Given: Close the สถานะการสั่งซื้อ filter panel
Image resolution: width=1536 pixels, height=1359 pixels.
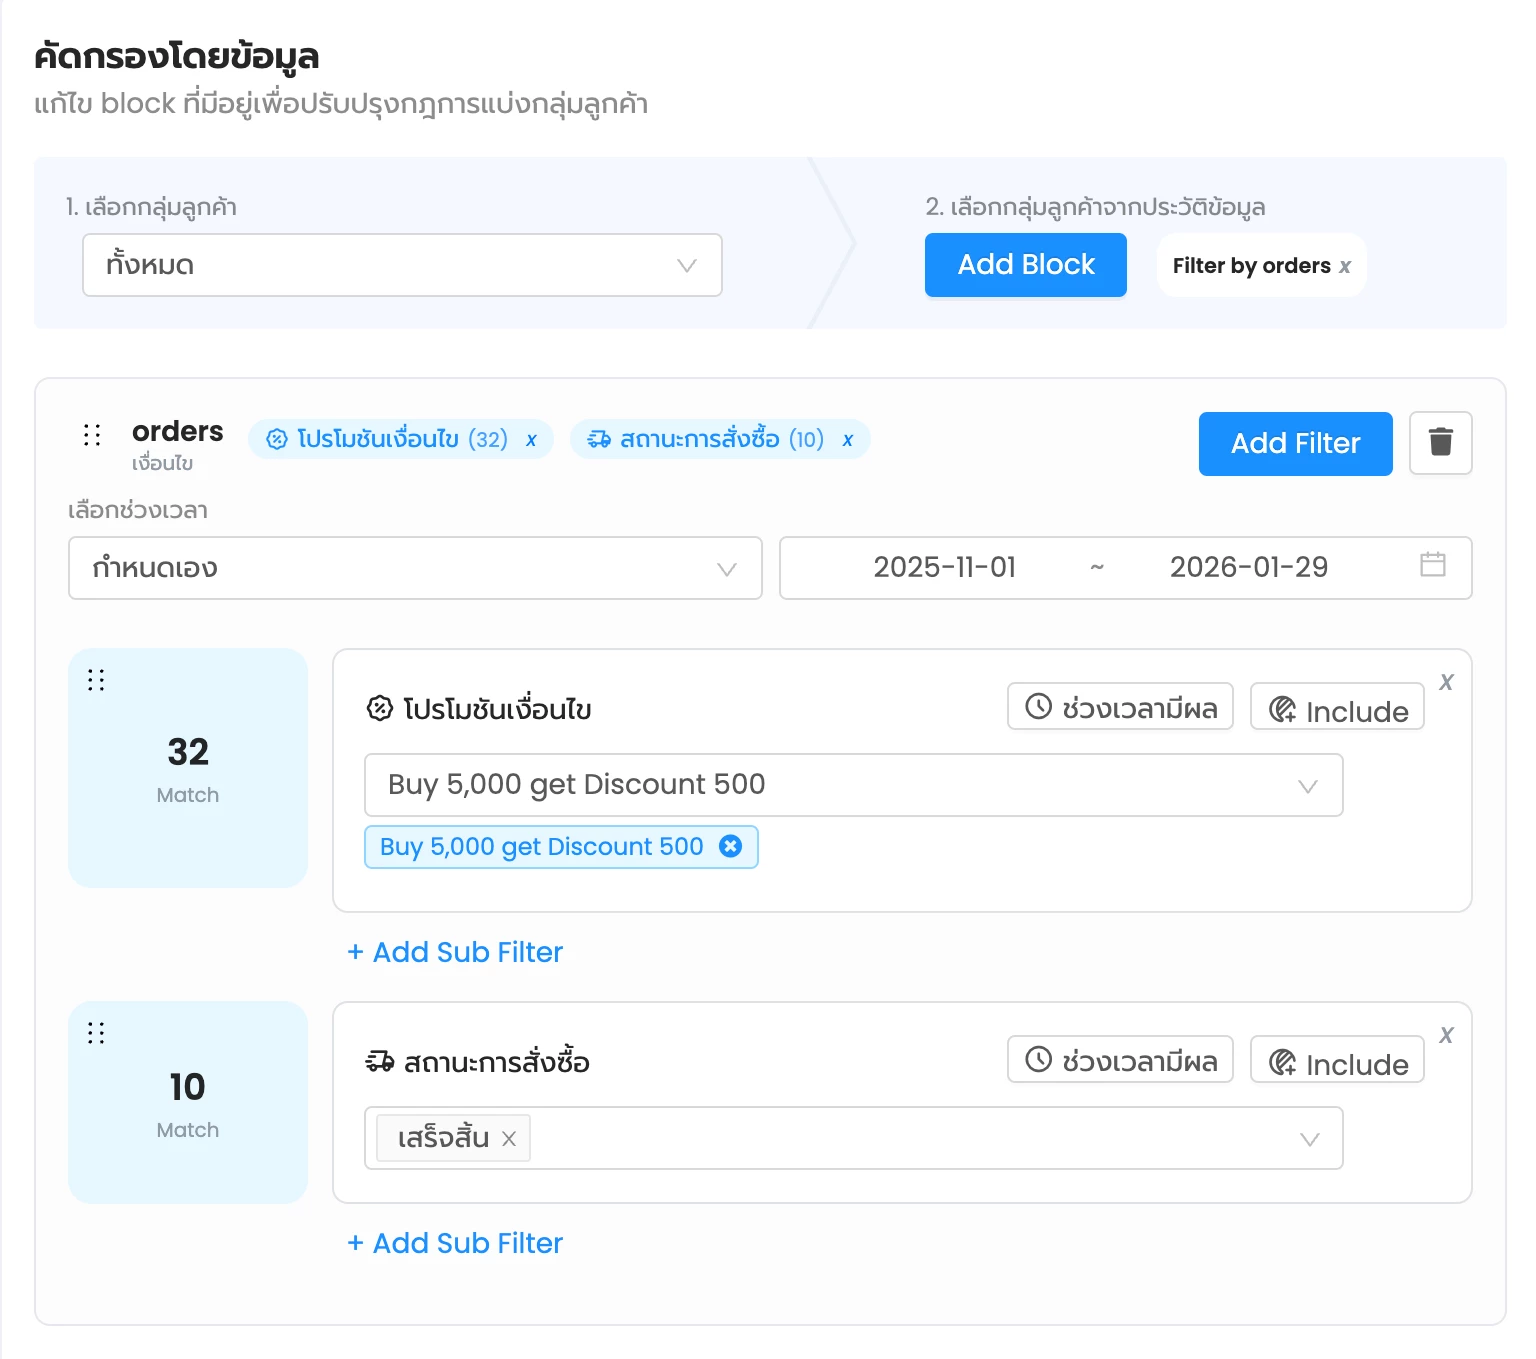Looking at the screenshot, I should pos(1446,1035).
